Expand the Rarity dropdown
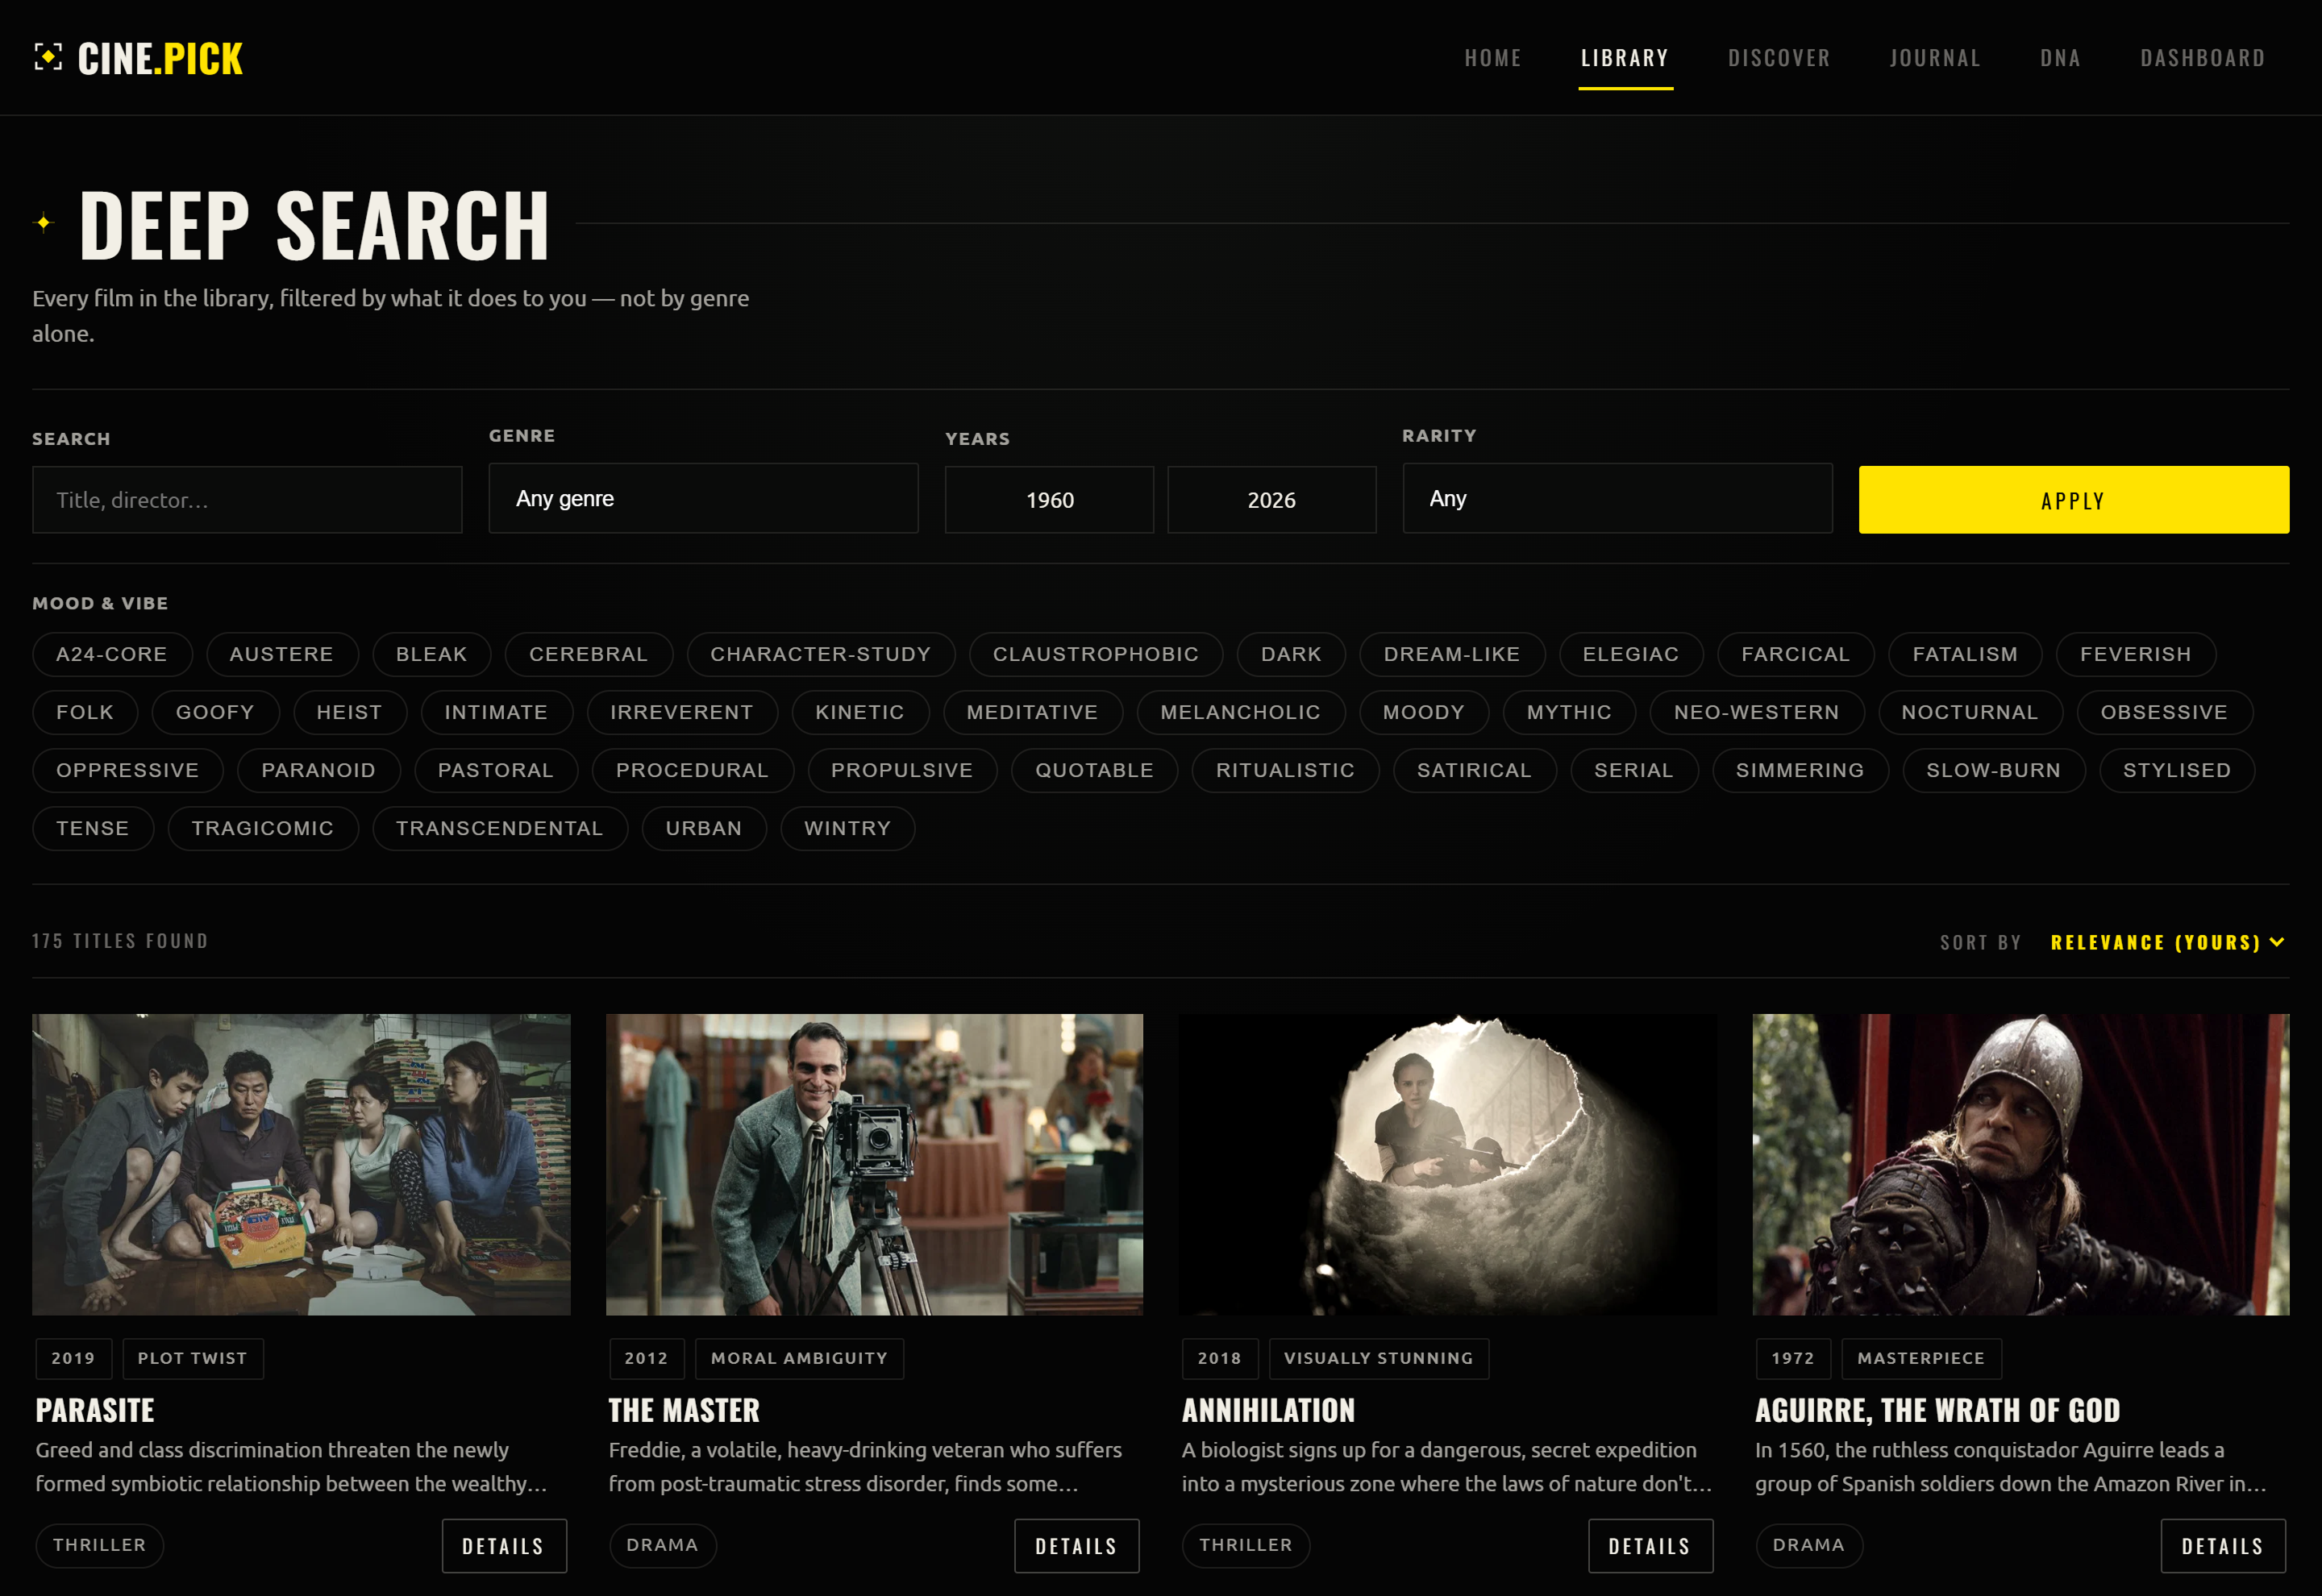Image resolution: width=2322 pixels, height=1596 pixels. [x=1617, y=498]
